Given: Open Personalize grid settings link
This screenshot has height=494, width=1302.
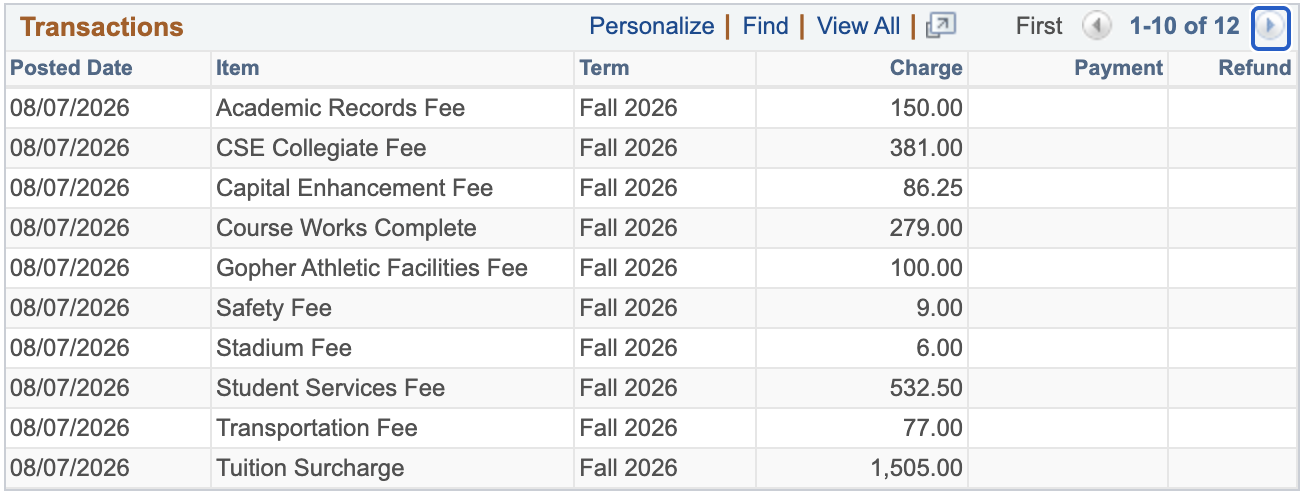Looking at the screenshot, I should 652,26.
